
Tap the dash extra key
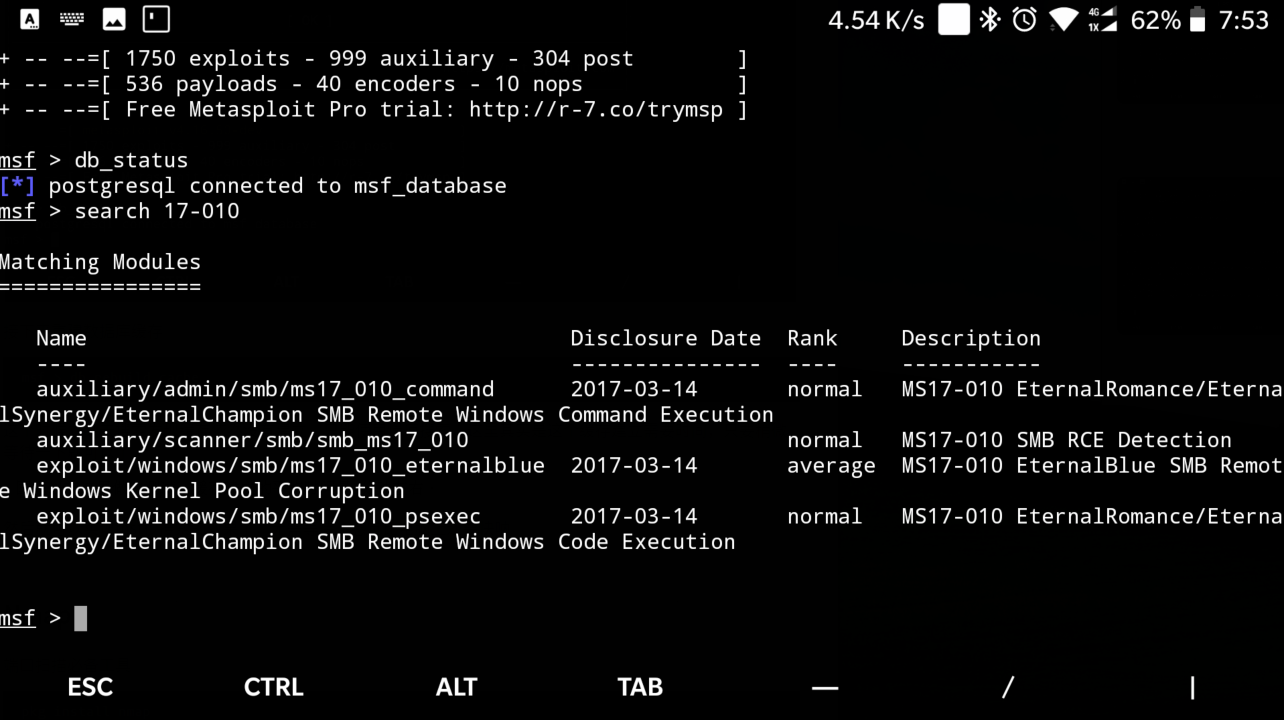[825, 687]
